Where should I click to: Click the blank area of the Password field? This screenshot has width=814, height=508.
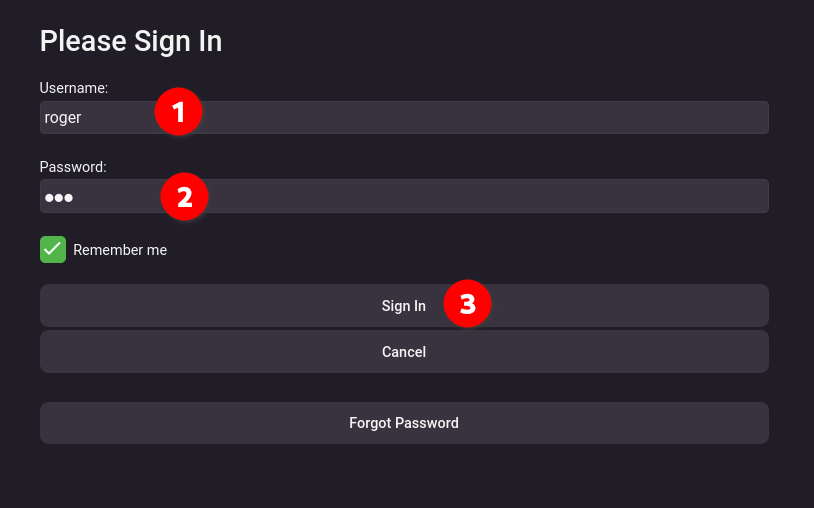tap(488, 196)
